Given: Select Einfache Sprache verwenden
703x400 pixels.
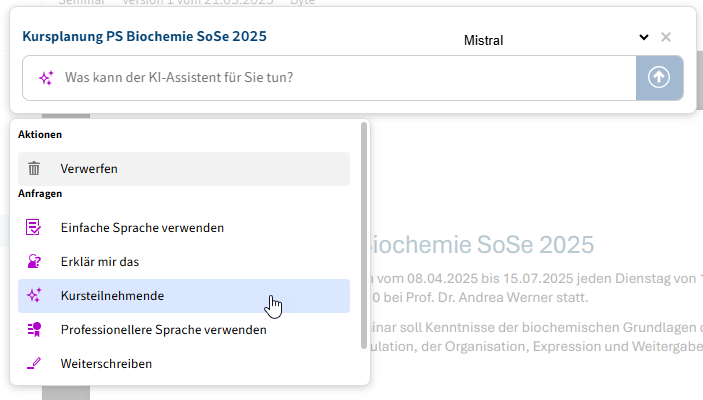Looking at the screenshot, I should click(x=184, y=228).
